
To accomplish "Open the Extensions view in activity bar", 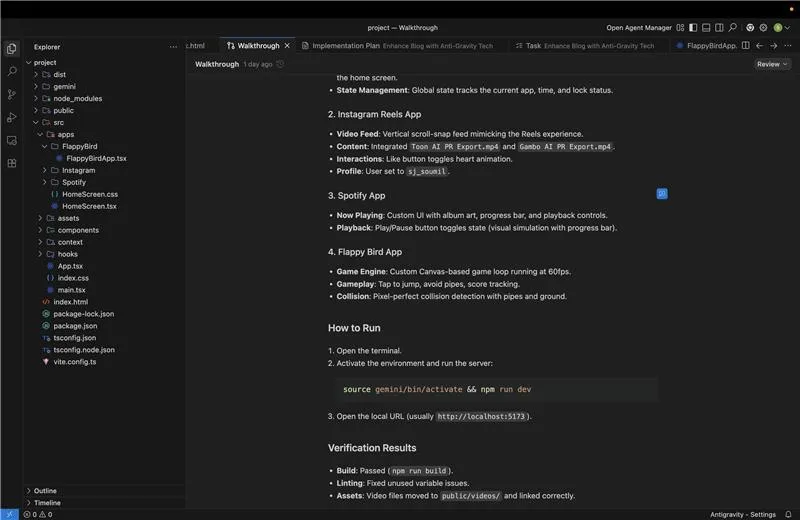I will 12,163.
